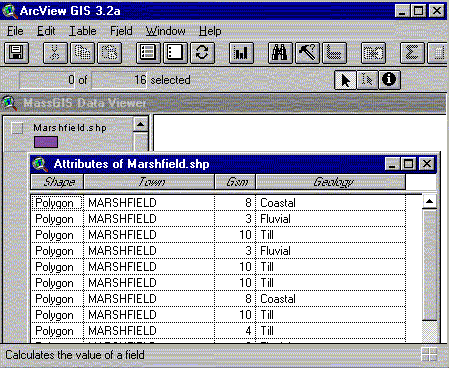Click the Attributes of Marshfield.shp title bar
The height and width of the screenshot is (368, 449).
pos(233,164)
